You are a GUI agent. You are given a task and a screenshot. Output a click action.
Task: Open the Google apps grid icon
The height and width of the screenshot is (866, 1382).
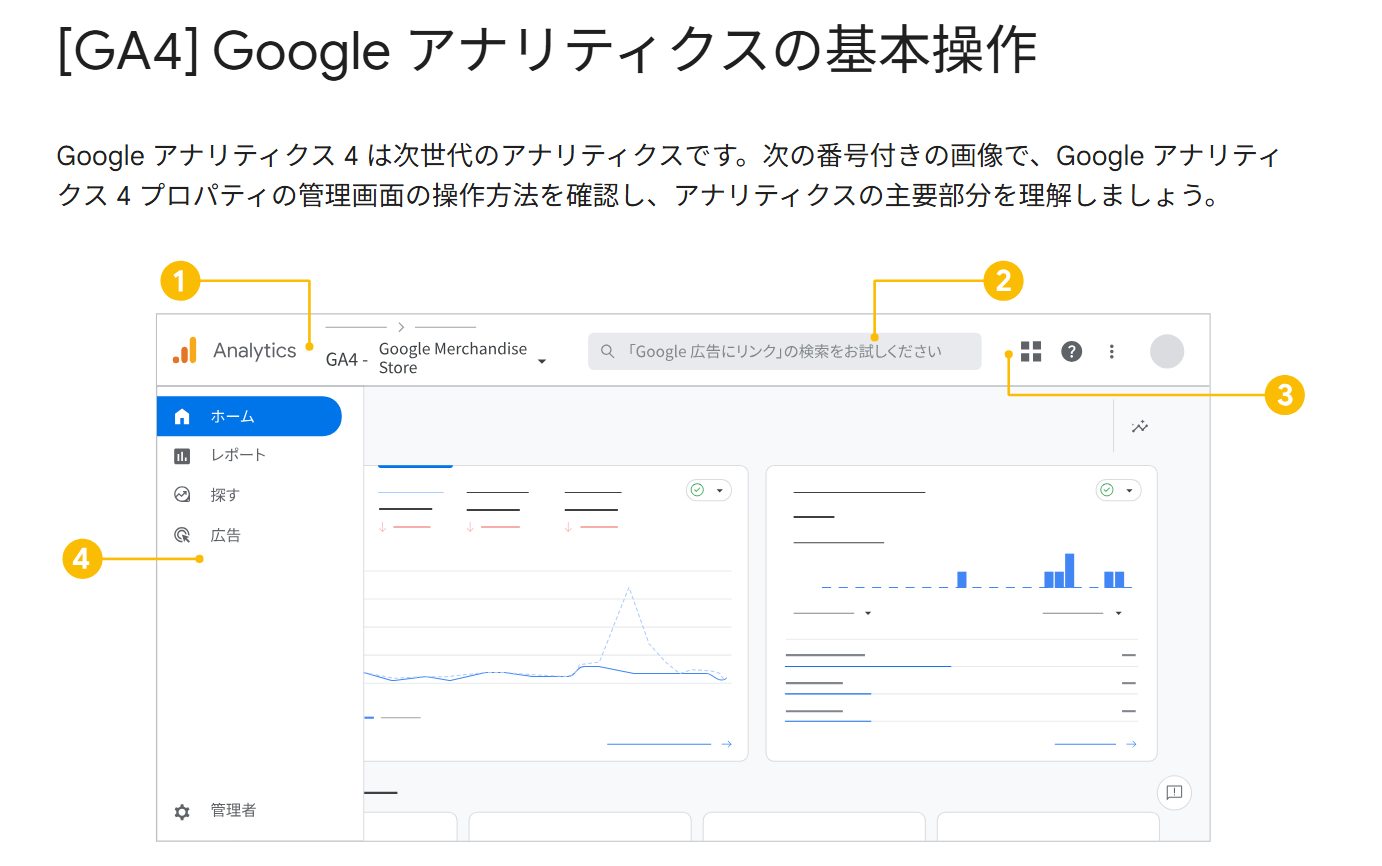point(1030,351)
